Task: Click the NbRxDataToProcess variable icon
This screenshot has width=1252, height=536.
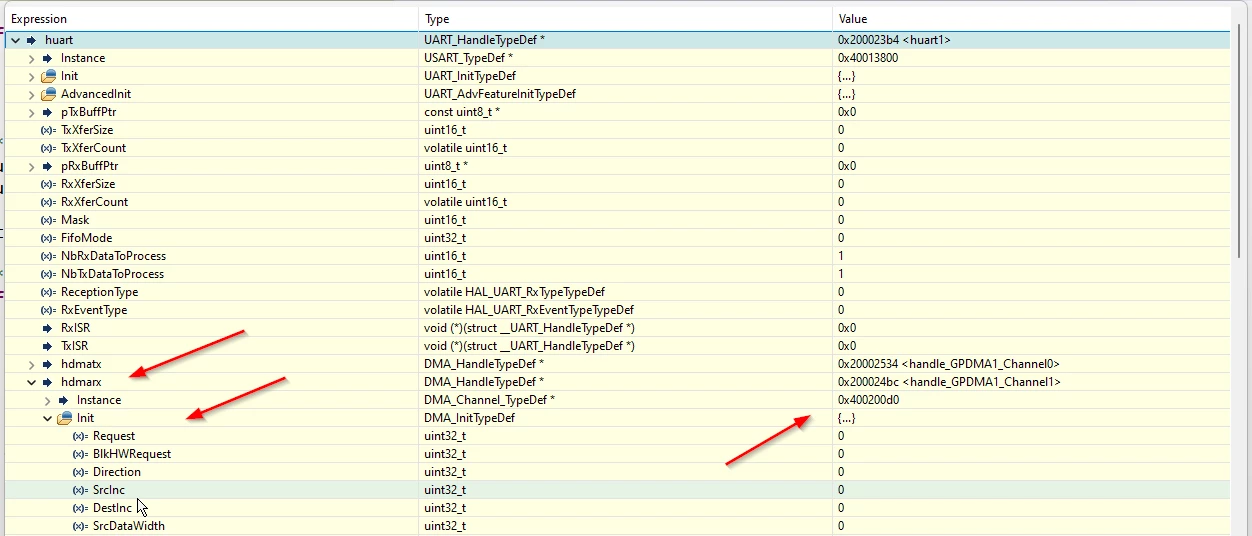Action: coord(48,256)
